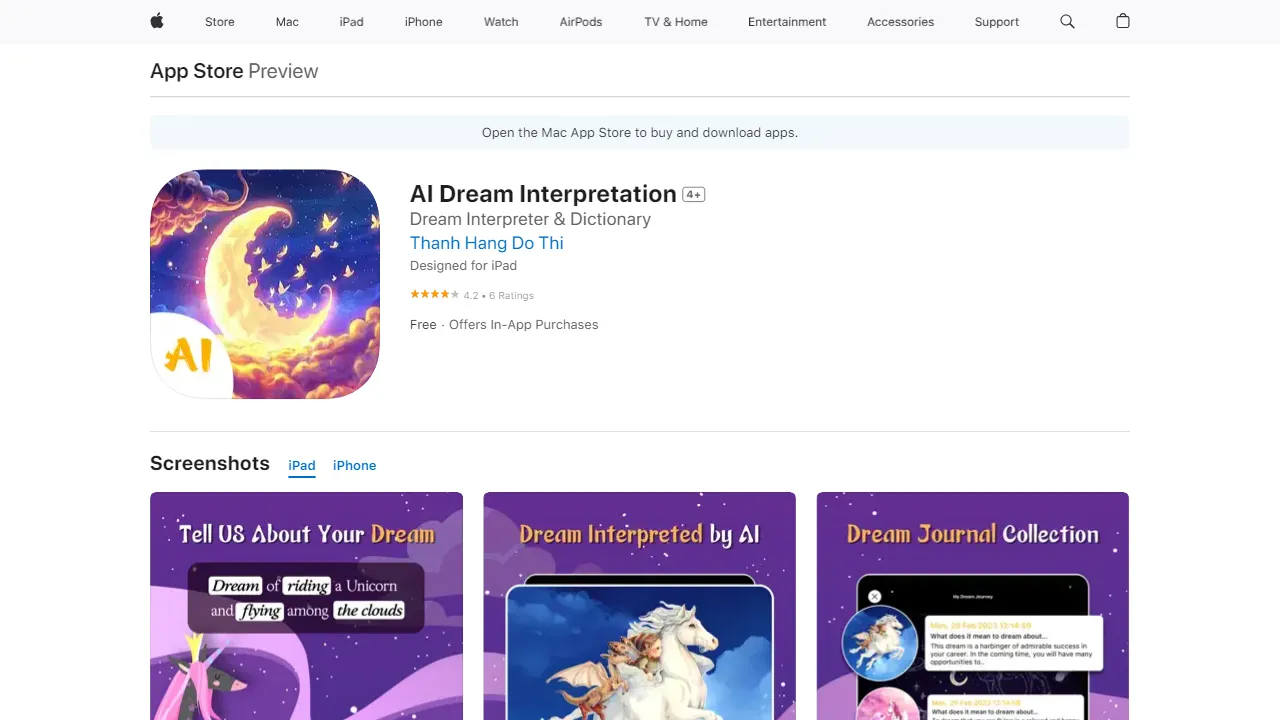
Task: Open the AirPods menu
Action: [x=581, y=22]
